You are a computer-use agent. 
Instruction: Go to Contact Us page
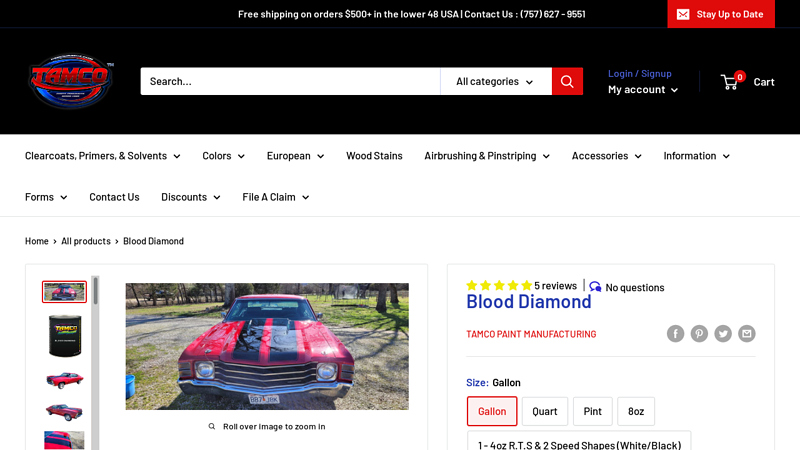(114, 197)
